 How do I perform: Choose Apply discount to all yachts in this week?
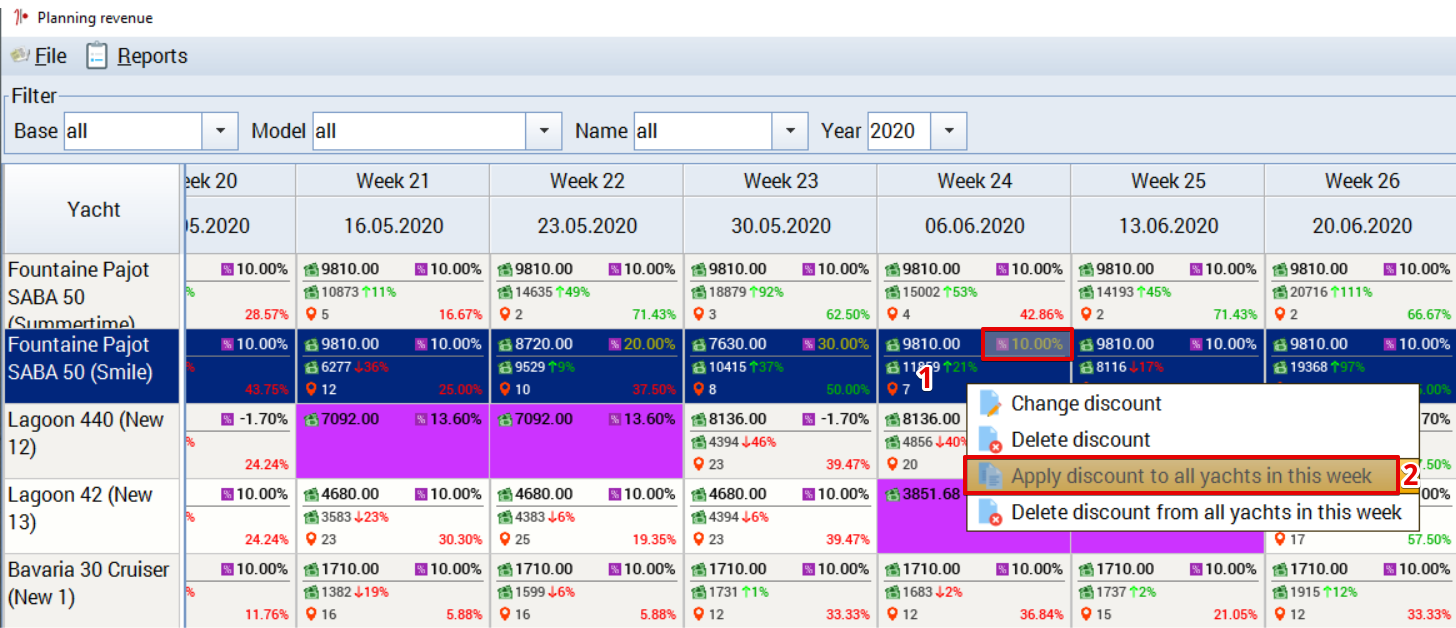pos(1180,476)
